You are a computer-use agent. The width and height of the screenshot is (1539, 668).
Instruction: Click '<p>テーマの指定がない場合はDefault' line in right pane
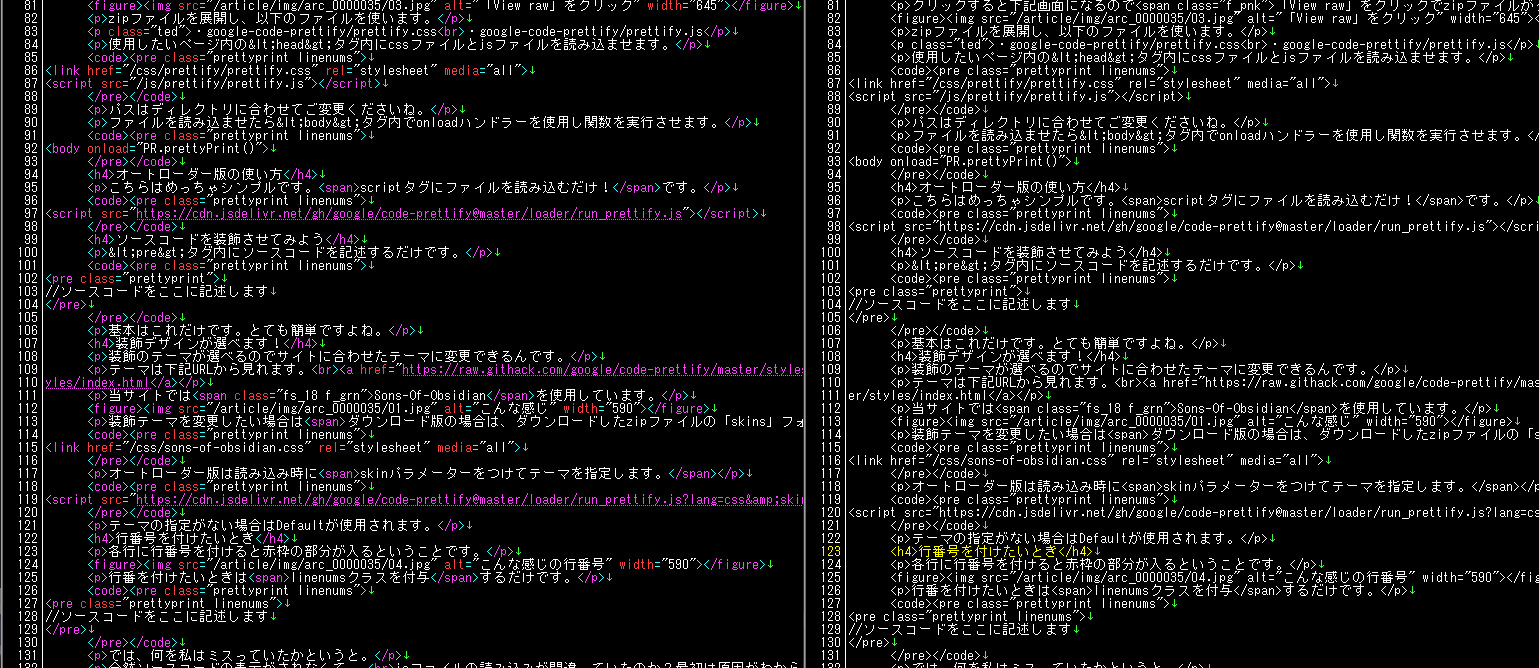pyautogui.click(x=1083, y=538)
